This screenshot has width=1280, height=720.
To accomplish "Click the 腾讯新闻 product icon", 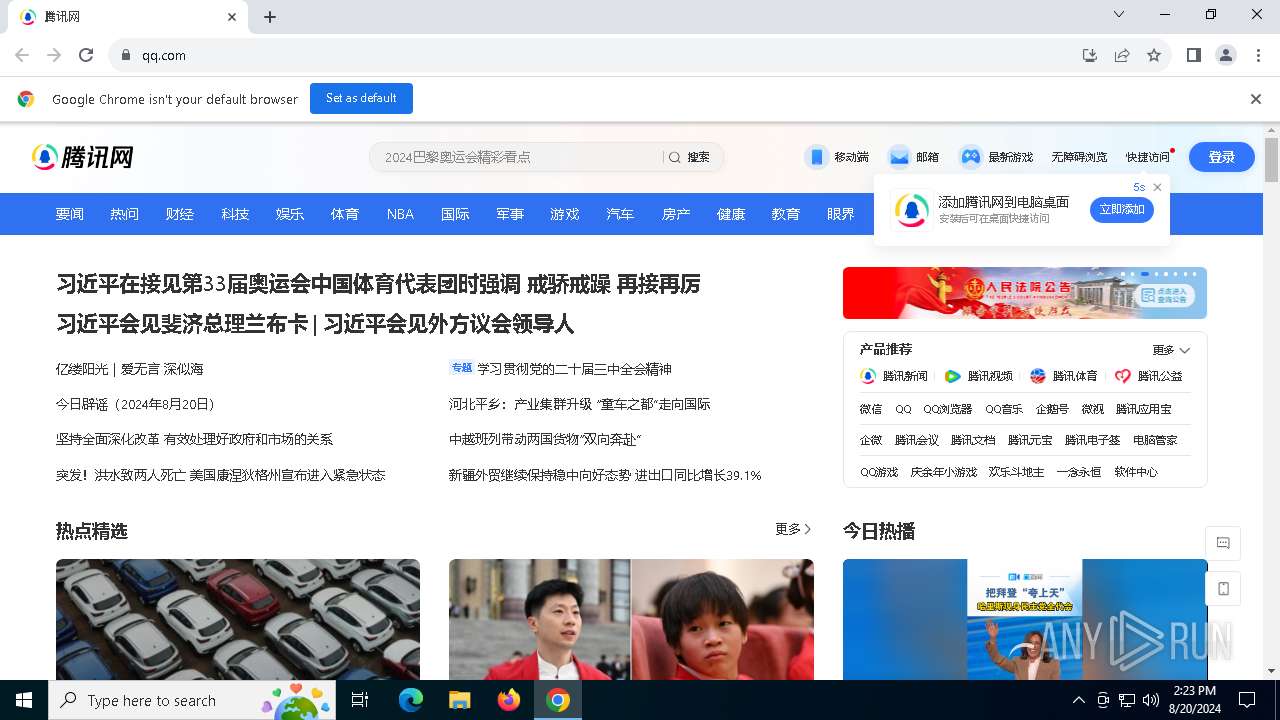I will pyautogui.click(x=868, y=376).
